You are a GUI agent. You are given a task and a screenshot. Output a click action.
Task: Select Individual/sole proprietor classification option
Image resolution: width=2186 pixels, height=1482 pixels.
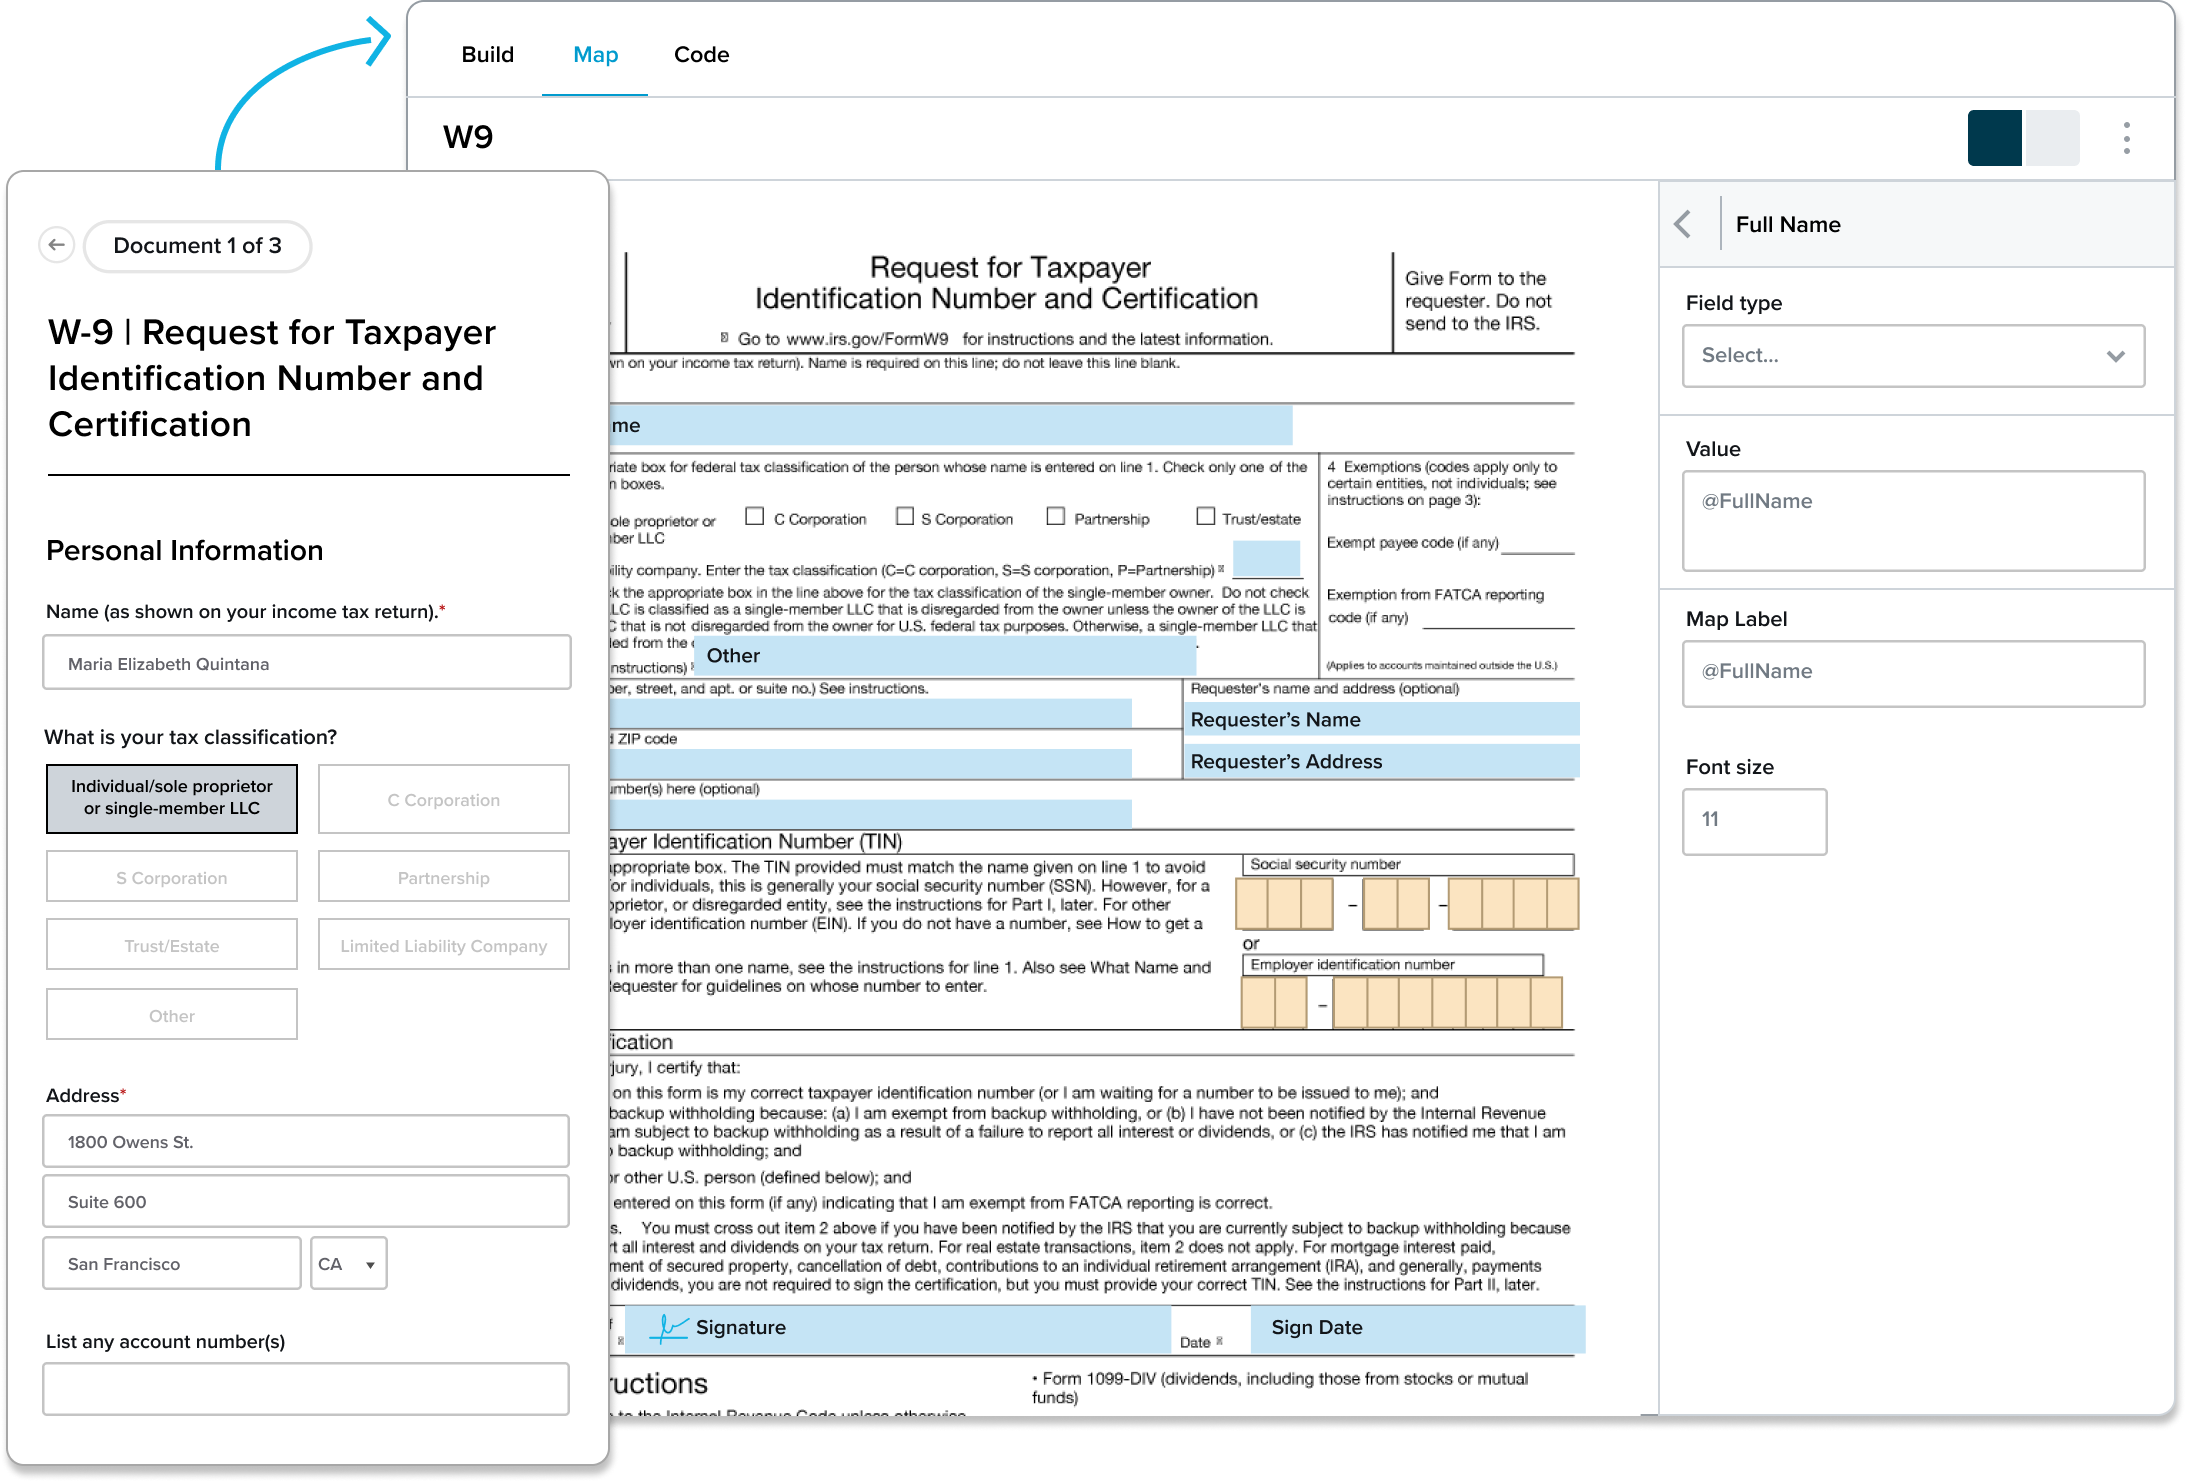(x=172, y=798)
